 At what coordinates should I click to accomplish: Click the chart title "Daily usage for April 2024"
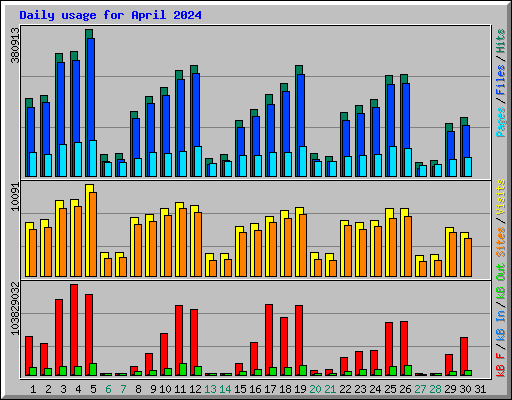tap(110, 15)
